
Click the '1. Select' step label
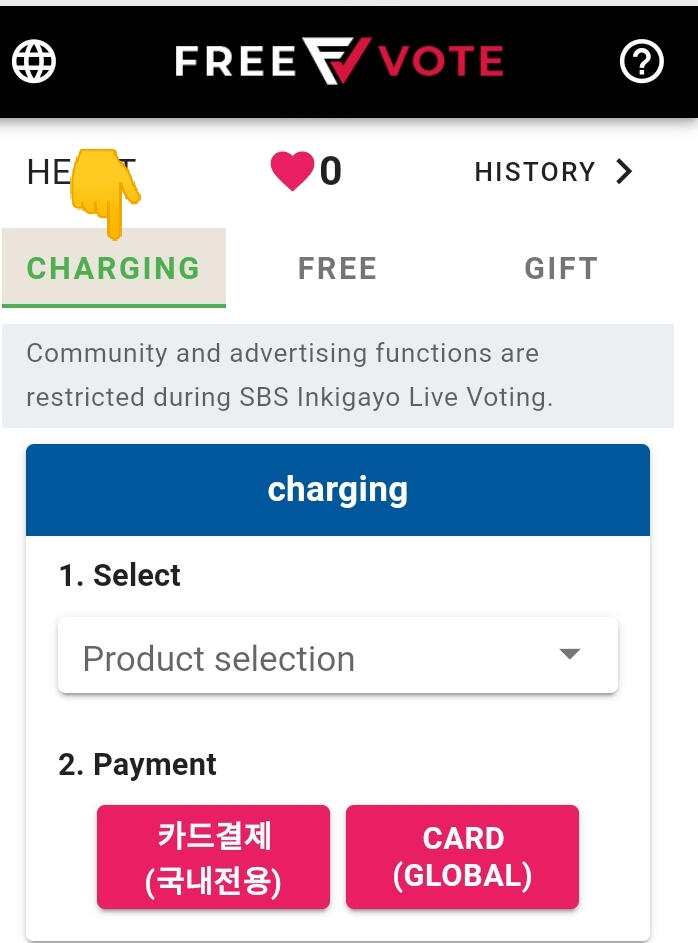point(120,575)
